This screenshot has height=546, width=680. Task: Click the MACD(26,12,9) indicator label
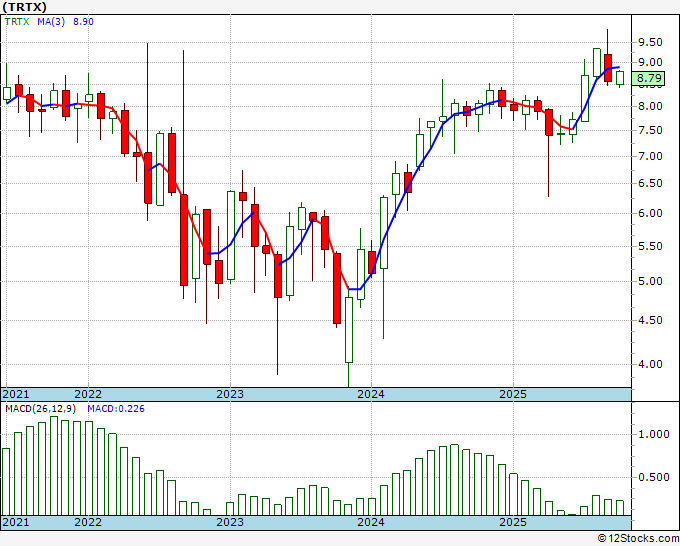41,409
